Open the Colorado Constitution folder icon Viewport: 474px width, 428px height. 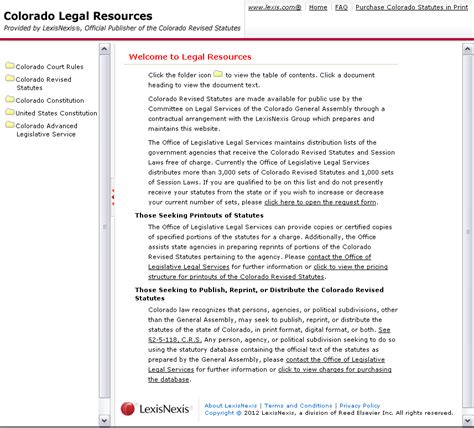click(x=10, y=99)
